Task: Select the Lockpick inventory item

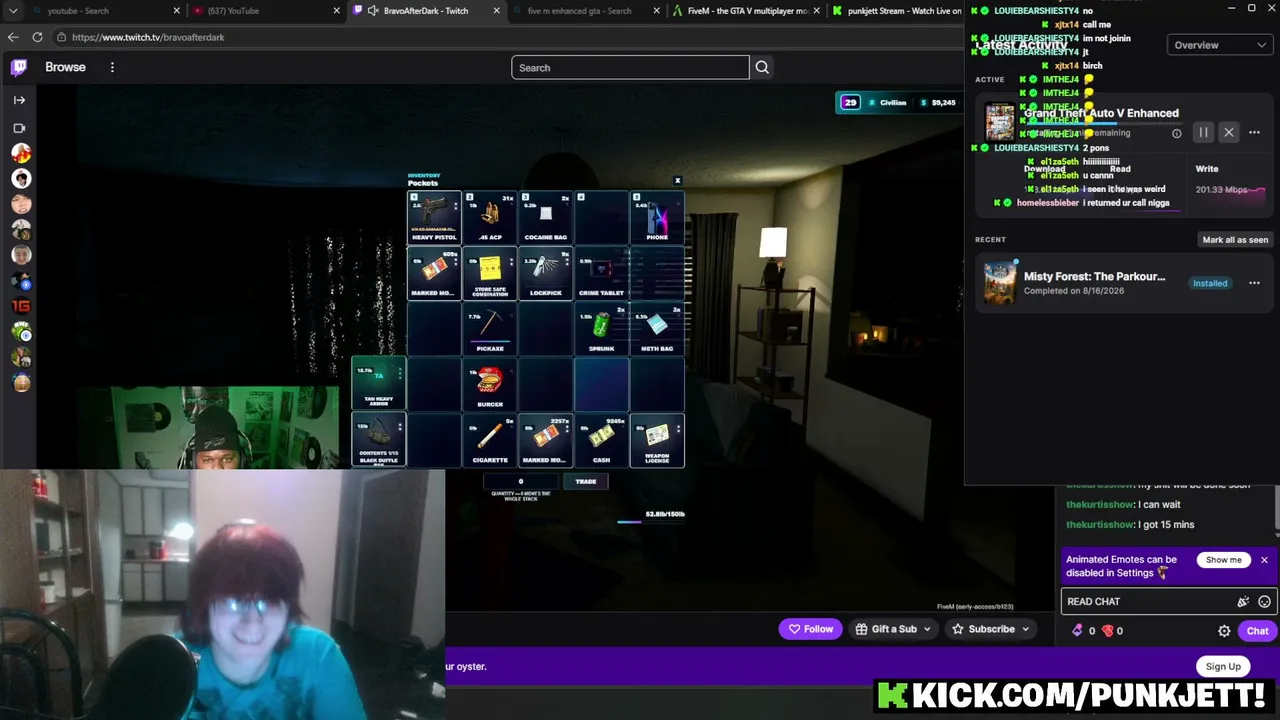Action: [546, 273]
